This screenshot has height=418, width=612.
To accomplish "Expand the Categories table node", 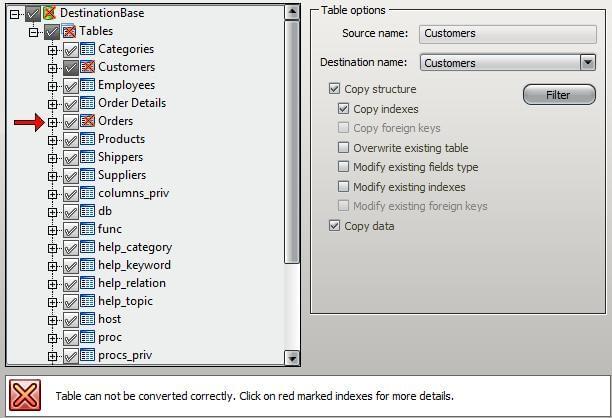I will pyautogui.click(x=52, y=50).
